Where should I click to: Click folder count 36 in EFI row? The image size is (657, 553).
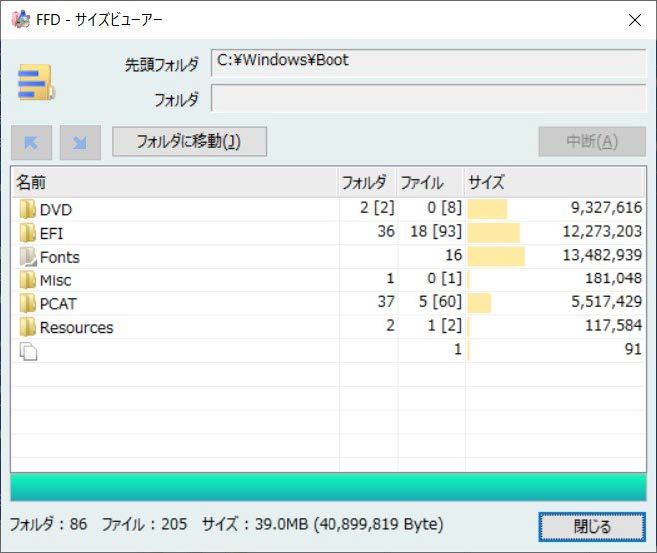(386, 231)
